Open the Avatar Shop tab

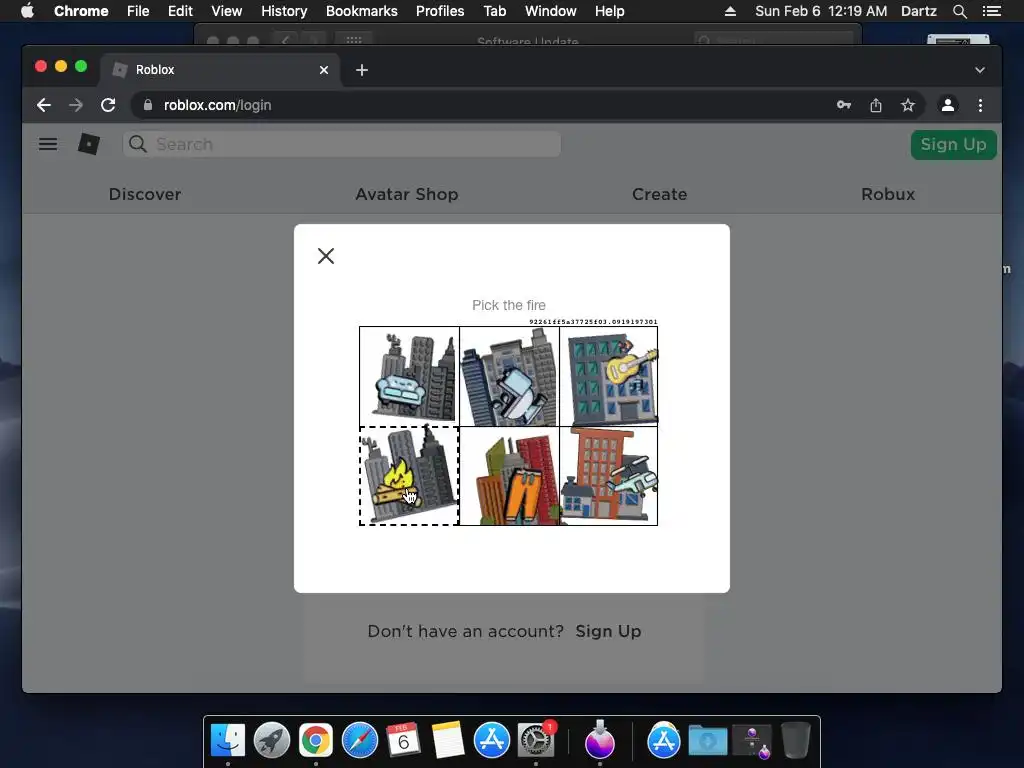pyautogui.click(x=407, y=195)
